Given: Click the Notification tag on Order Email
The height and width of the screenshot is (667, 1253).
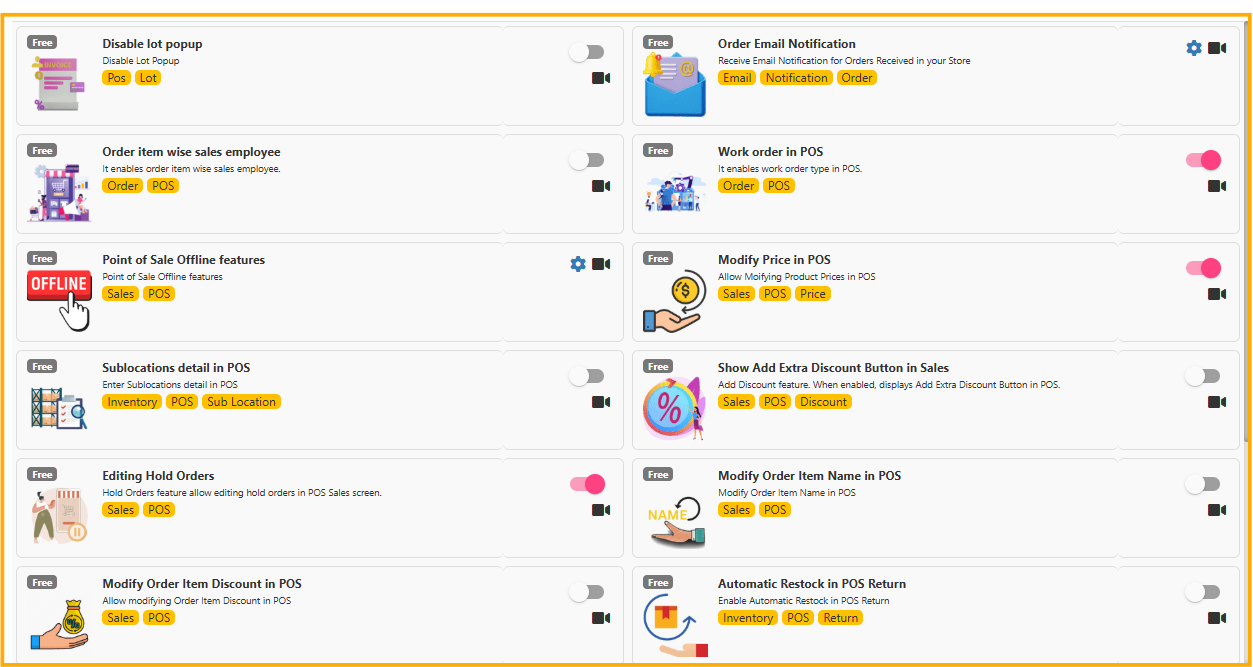Looking at the screenshot, I should [x=796, y=78].
